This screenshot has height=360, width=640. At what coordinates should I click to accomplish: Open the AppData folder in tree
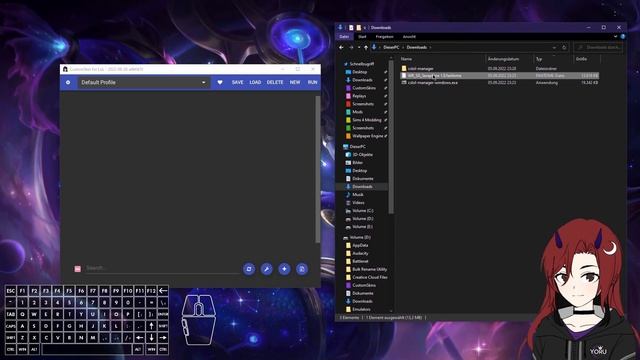[x=360, y=245]
